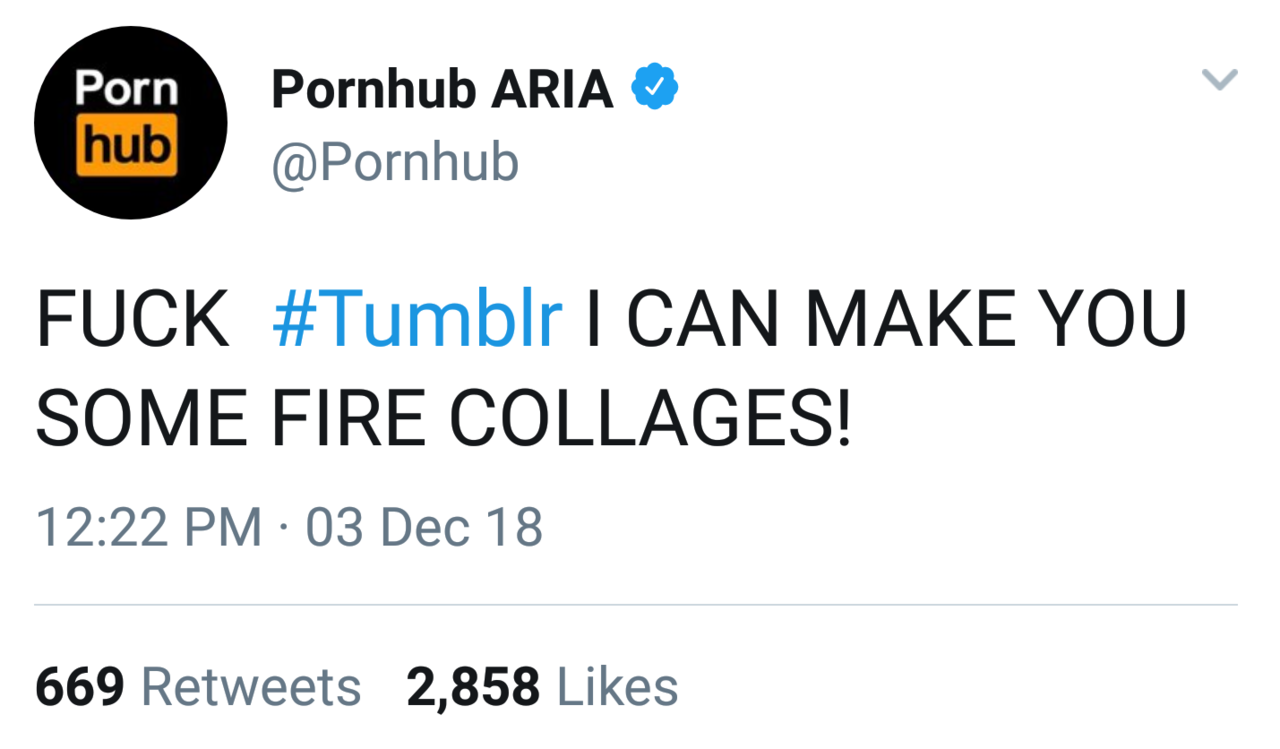Open the Pornhub ARIA display name
The width and height of the screenshot is (1280, 749).
coord(442,90)
